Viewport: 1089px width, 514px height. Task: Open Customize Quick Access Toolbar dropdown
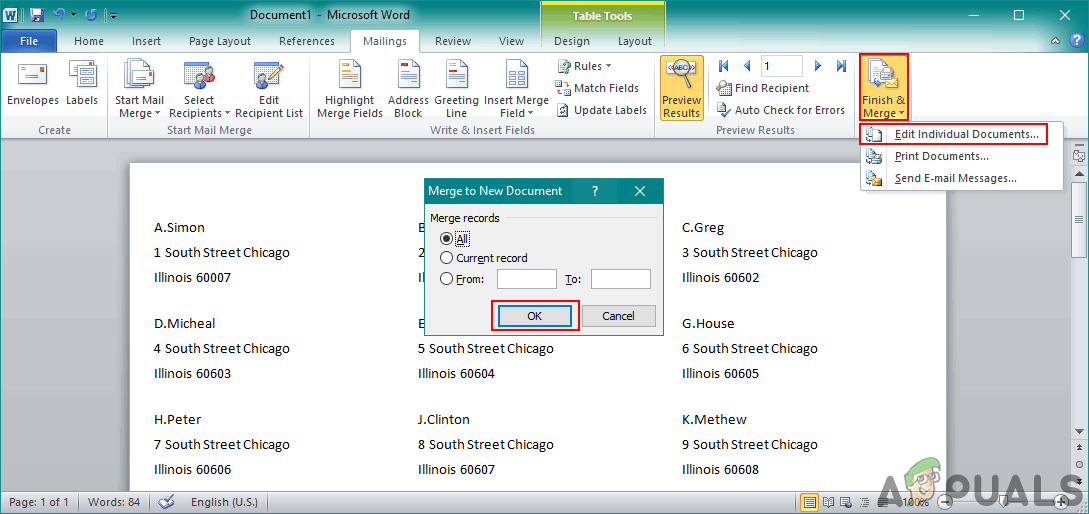[113, 15]
